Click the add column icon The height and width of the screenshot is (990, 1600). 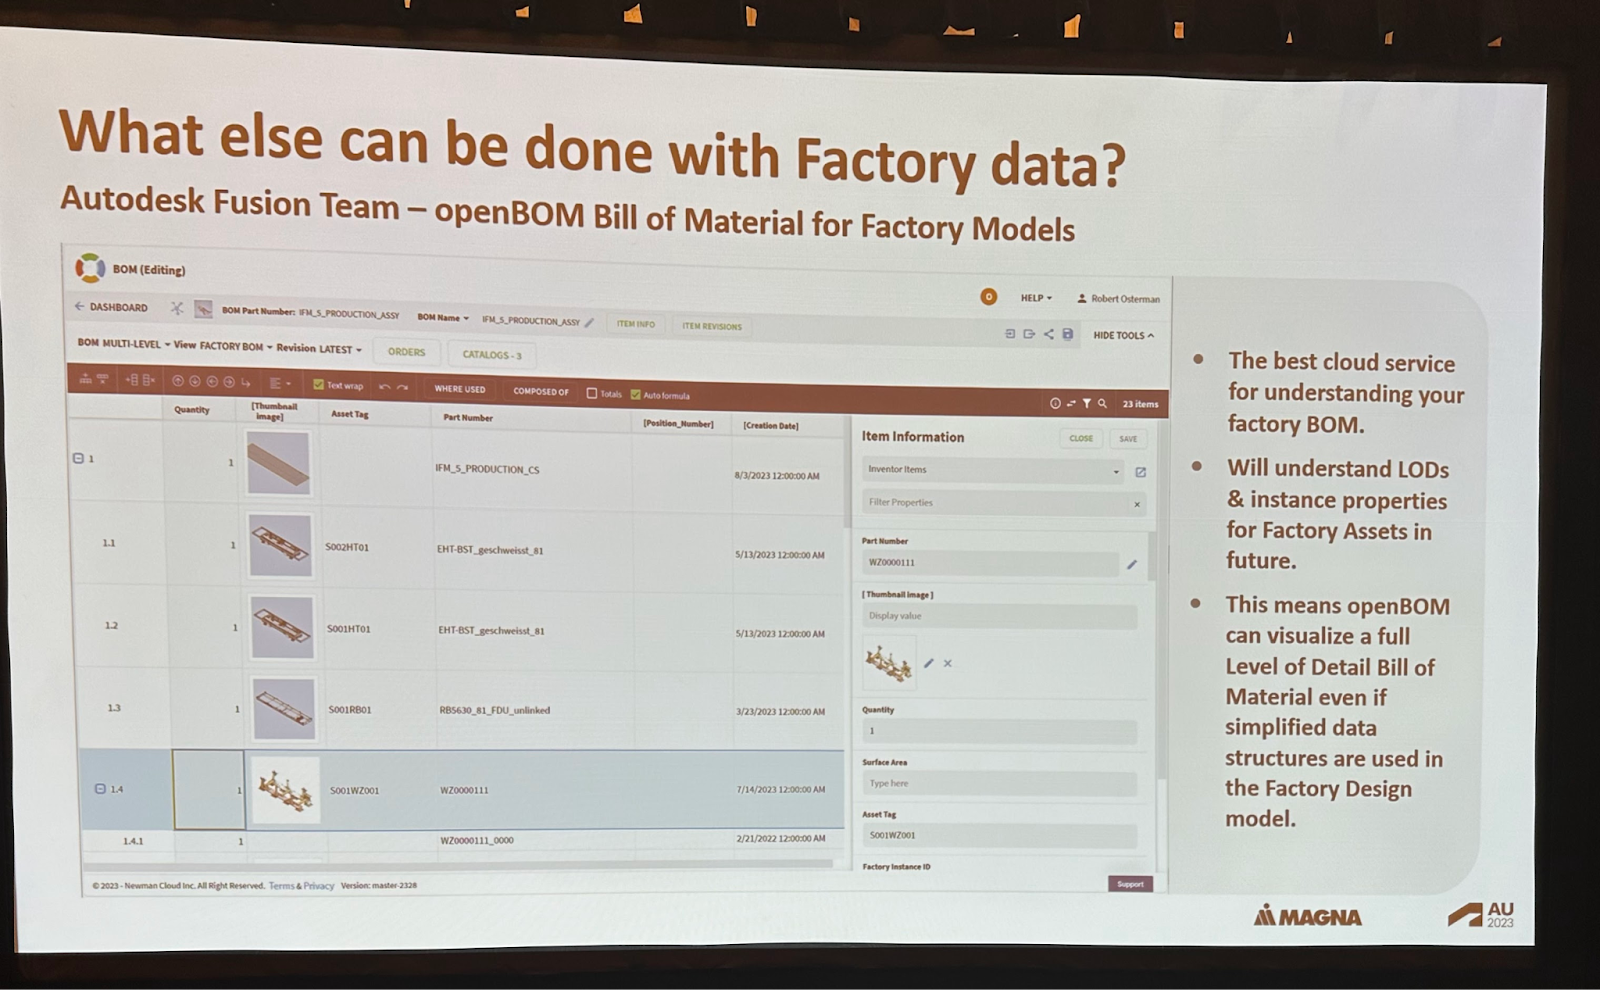coord(132,380)
